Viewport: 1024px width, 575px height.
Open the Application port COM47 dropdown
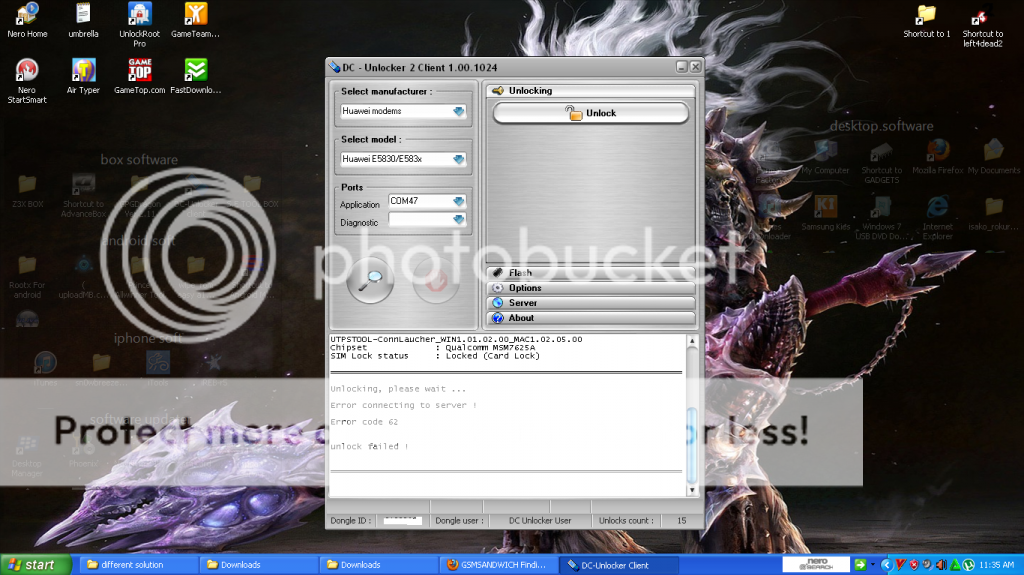[x=459, y=201]
